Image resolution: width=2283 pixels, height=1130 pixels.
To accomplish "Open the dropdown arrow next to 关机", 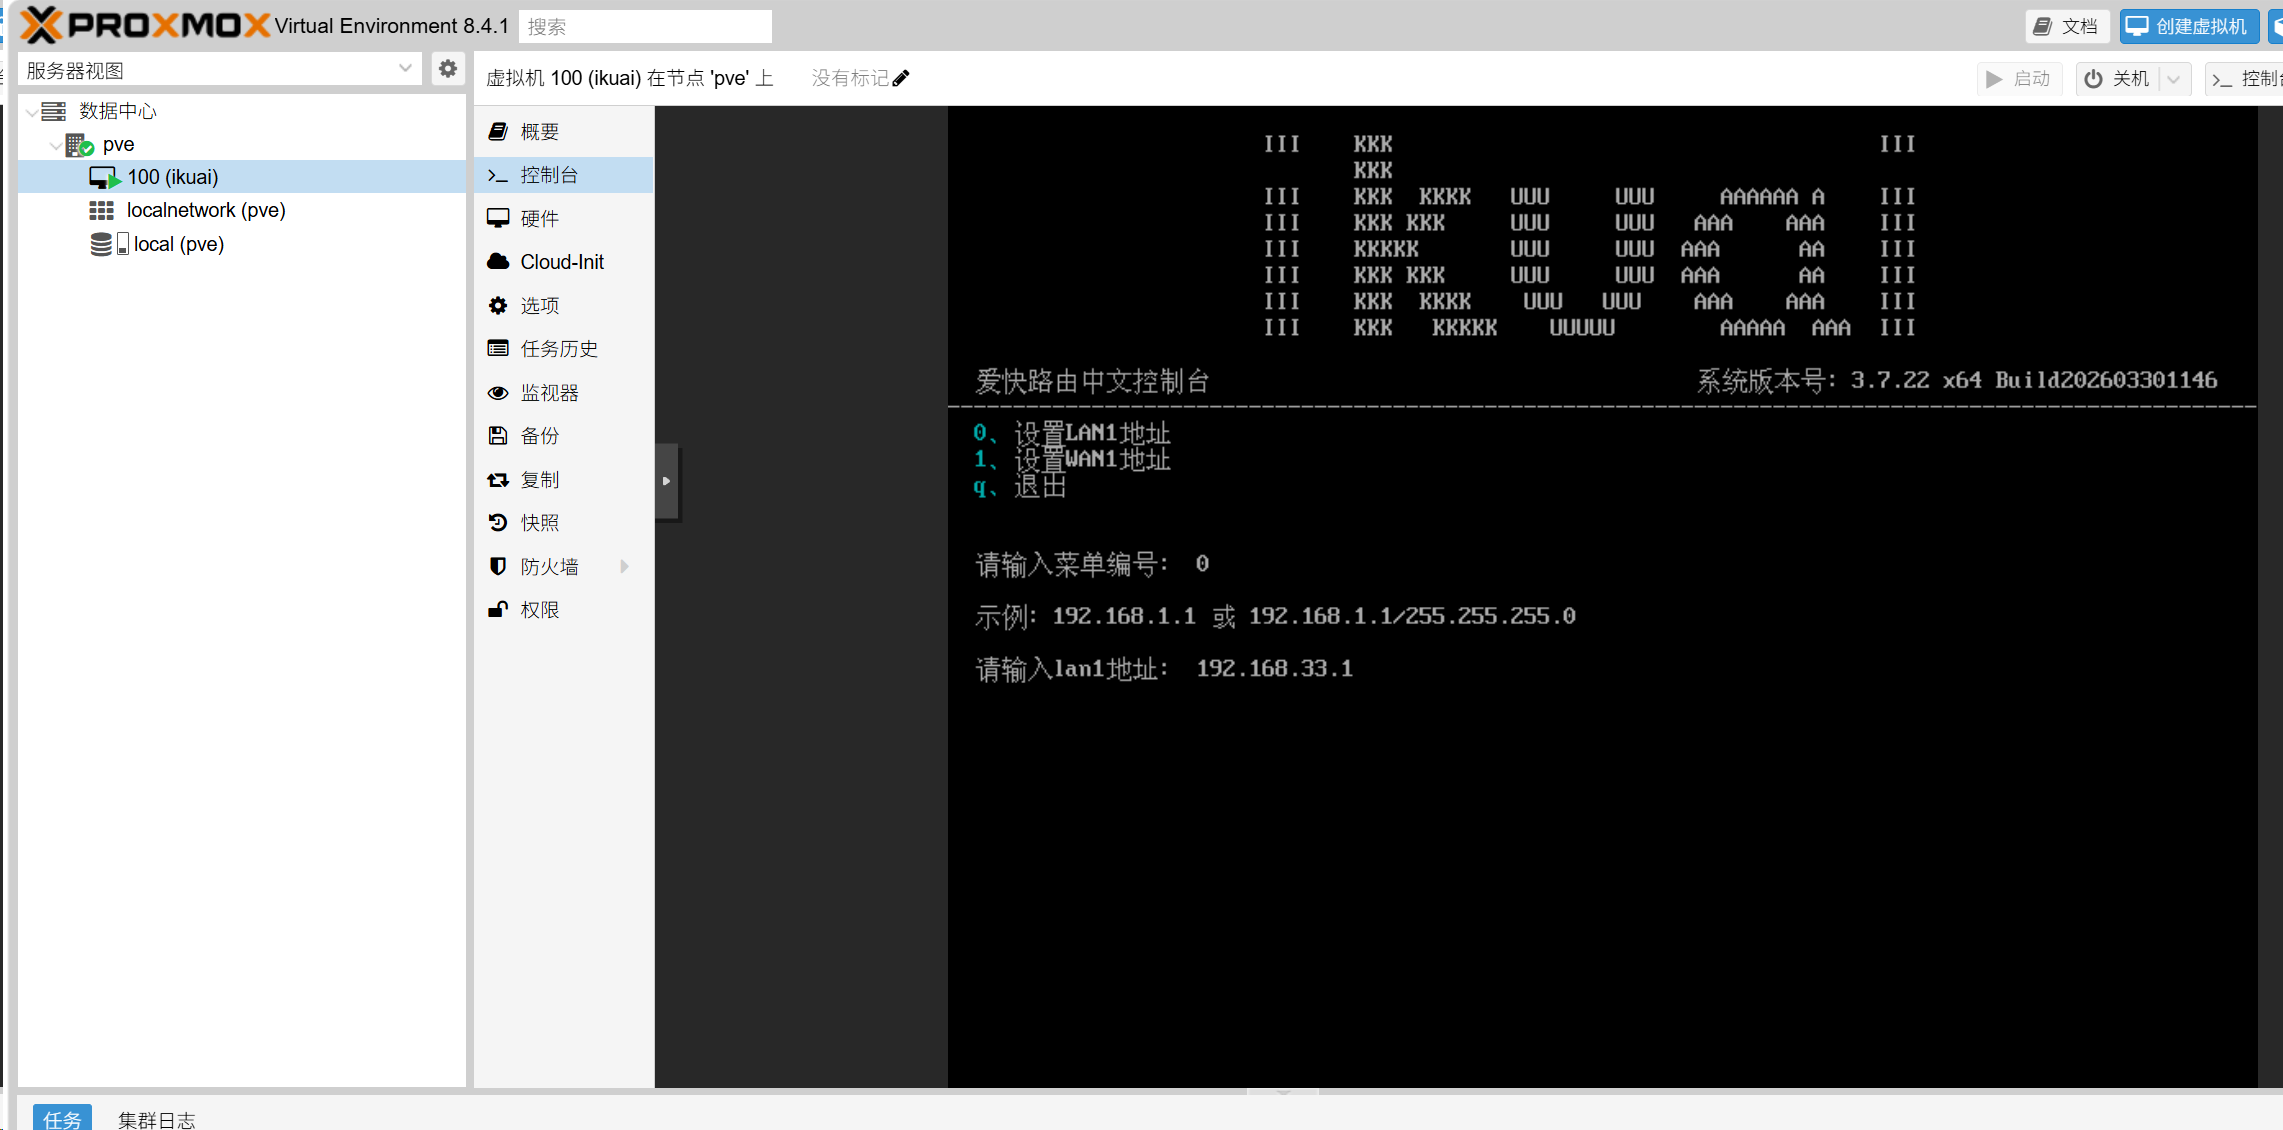I will [2174, 79].
